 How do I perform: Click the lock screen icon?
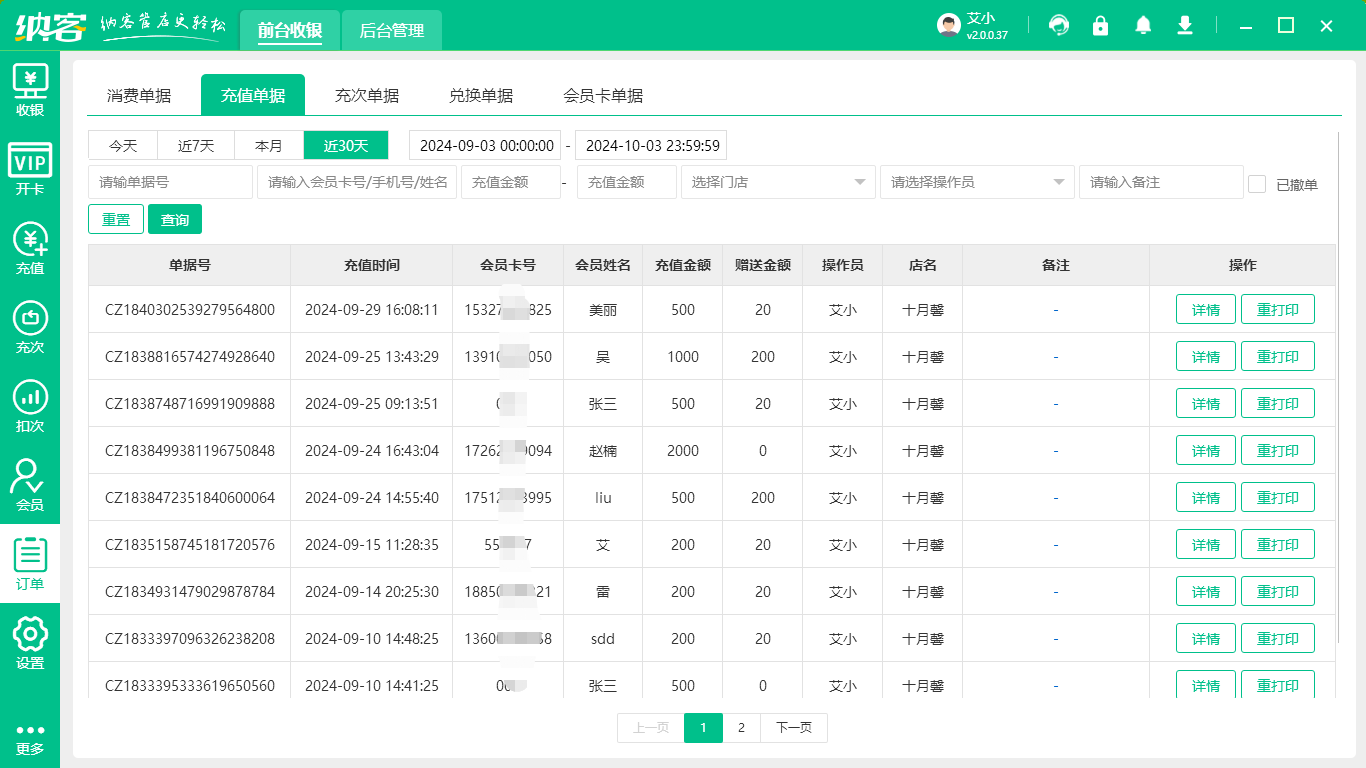point(1101,26)
